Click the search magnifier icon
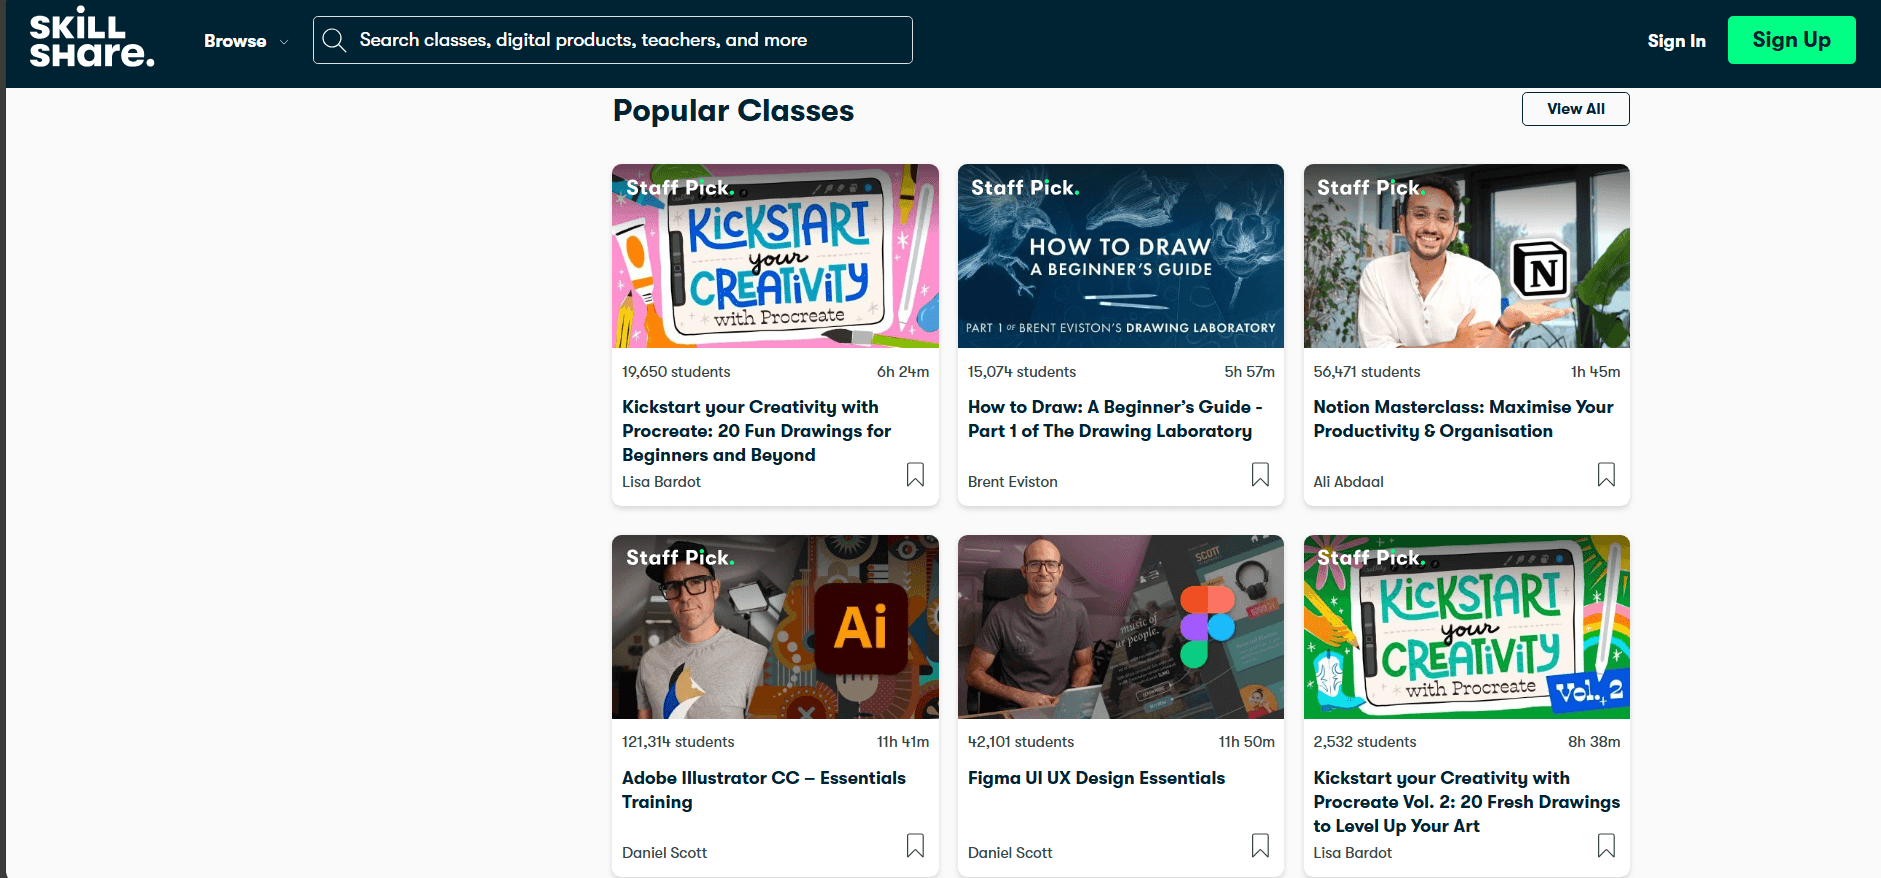 point(335,40)
